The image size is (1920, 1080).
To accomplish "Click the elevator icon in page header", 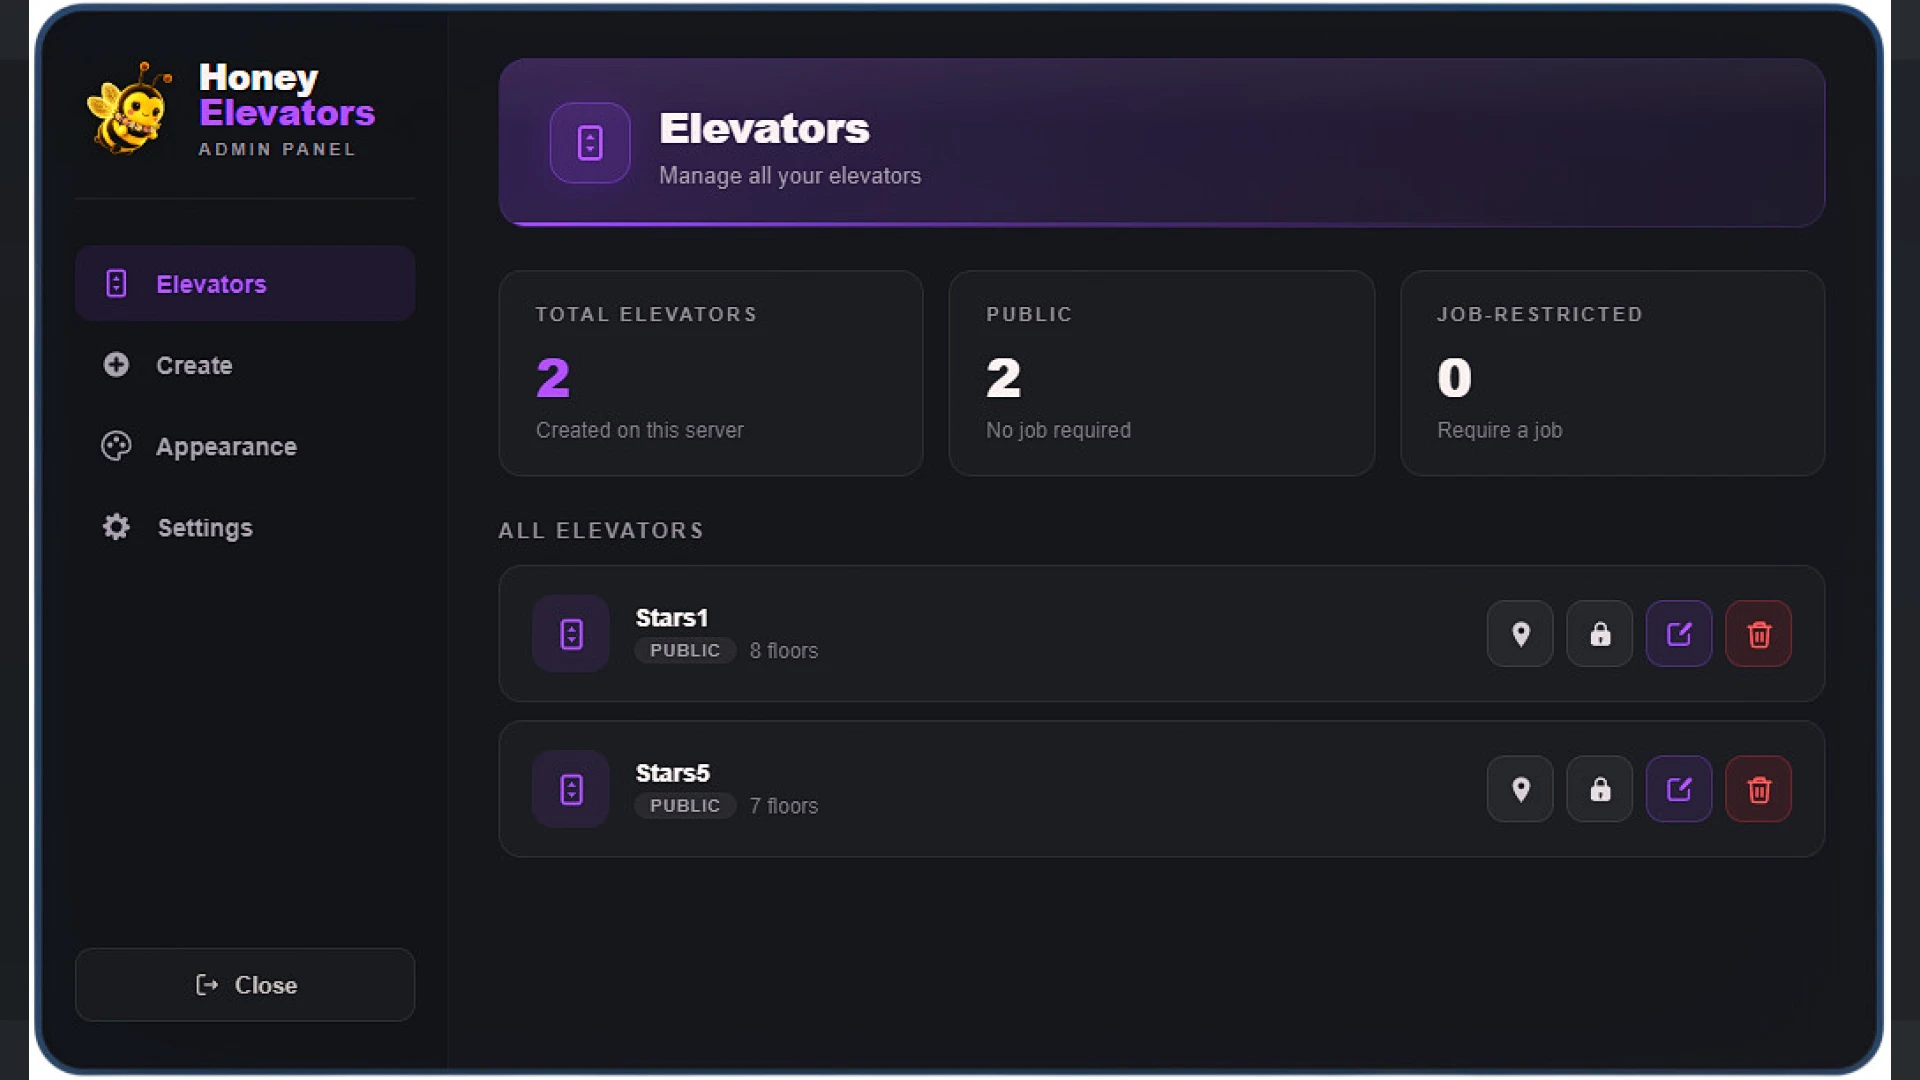I will click(590, 143).
